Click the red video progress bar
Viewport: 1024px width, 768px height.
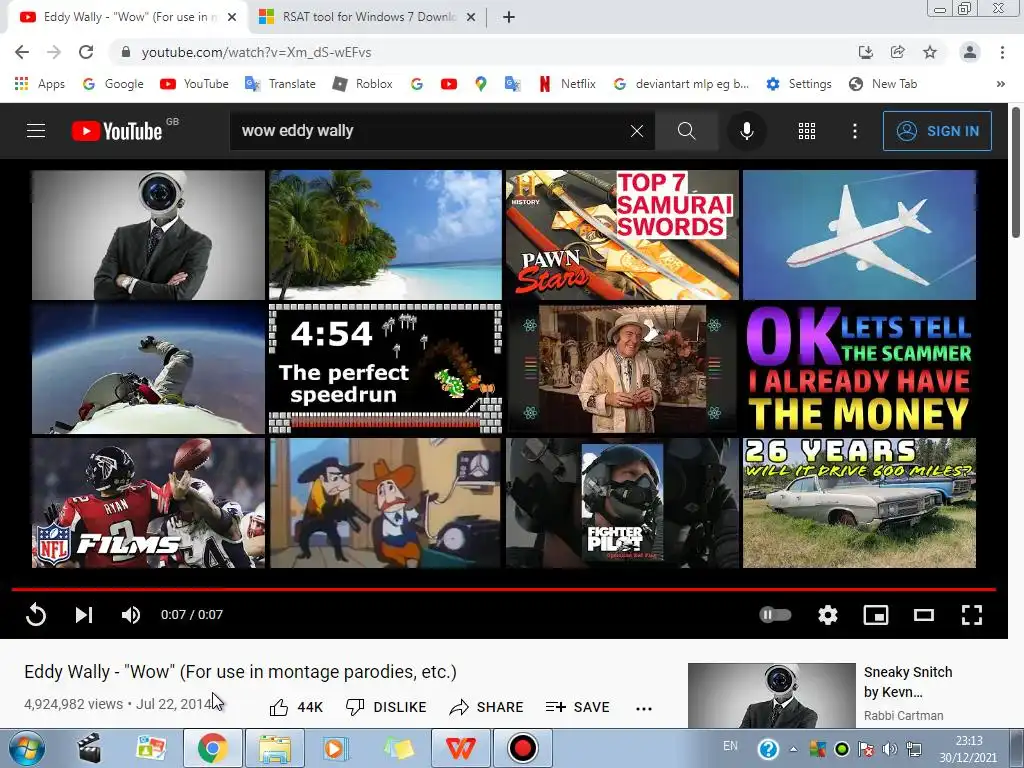pyautogui.click(x=504, y=589)
